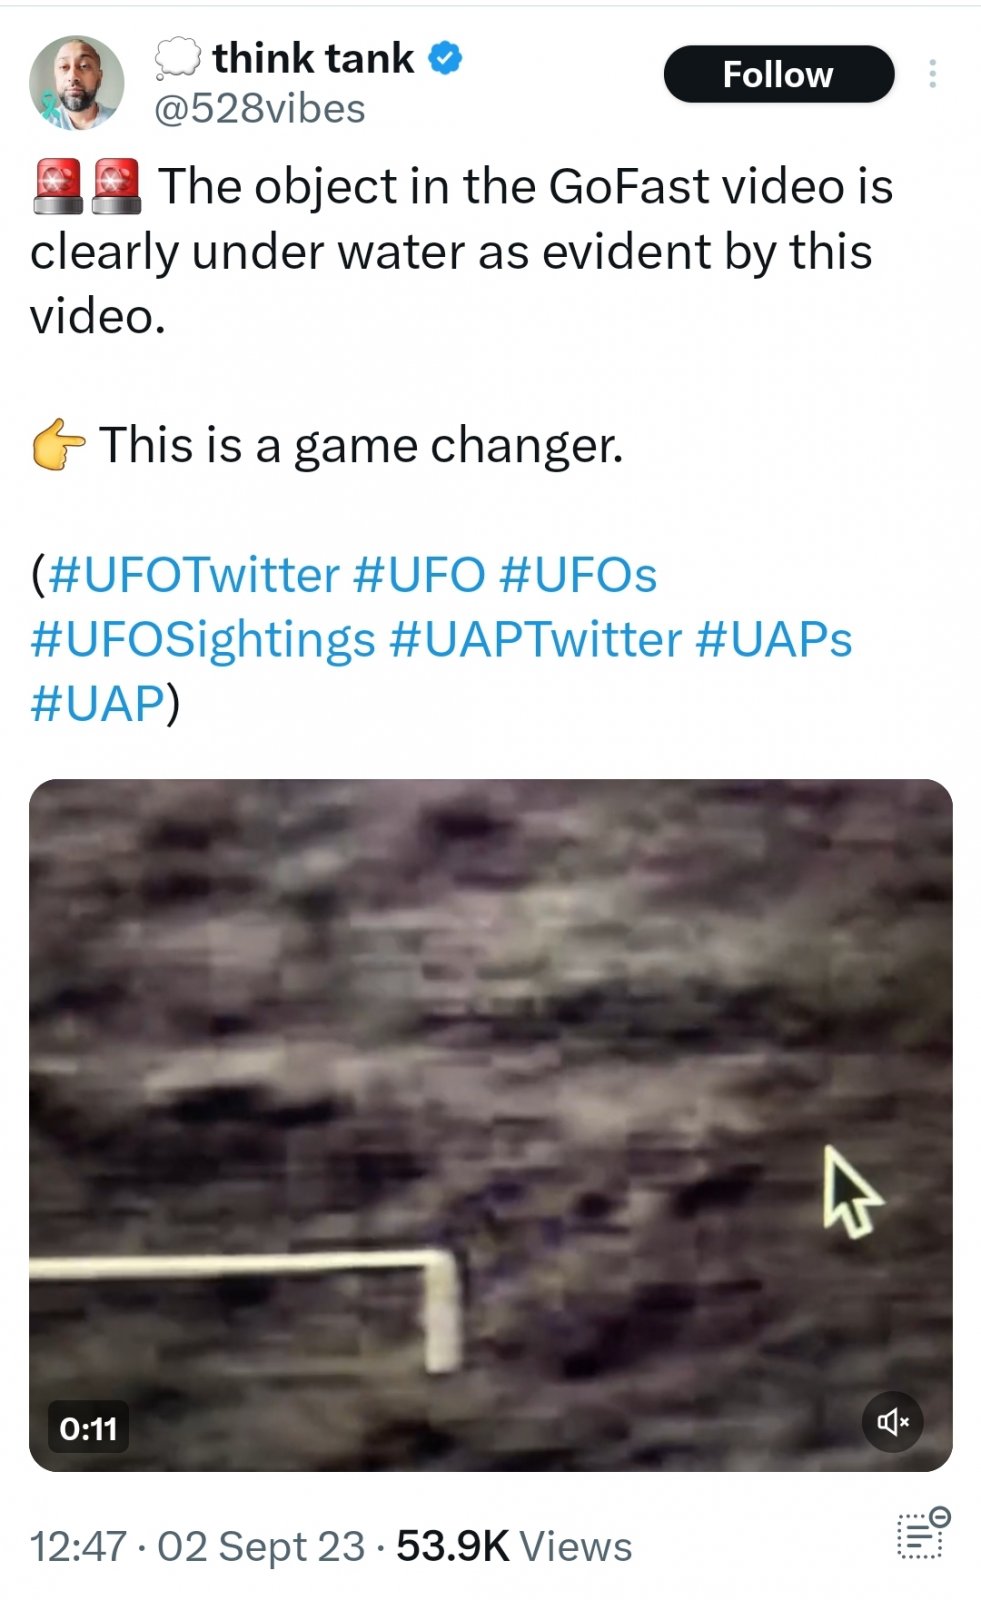Click the blue verified badge
Screen dimensions: 981x1600
click(445, 59)
